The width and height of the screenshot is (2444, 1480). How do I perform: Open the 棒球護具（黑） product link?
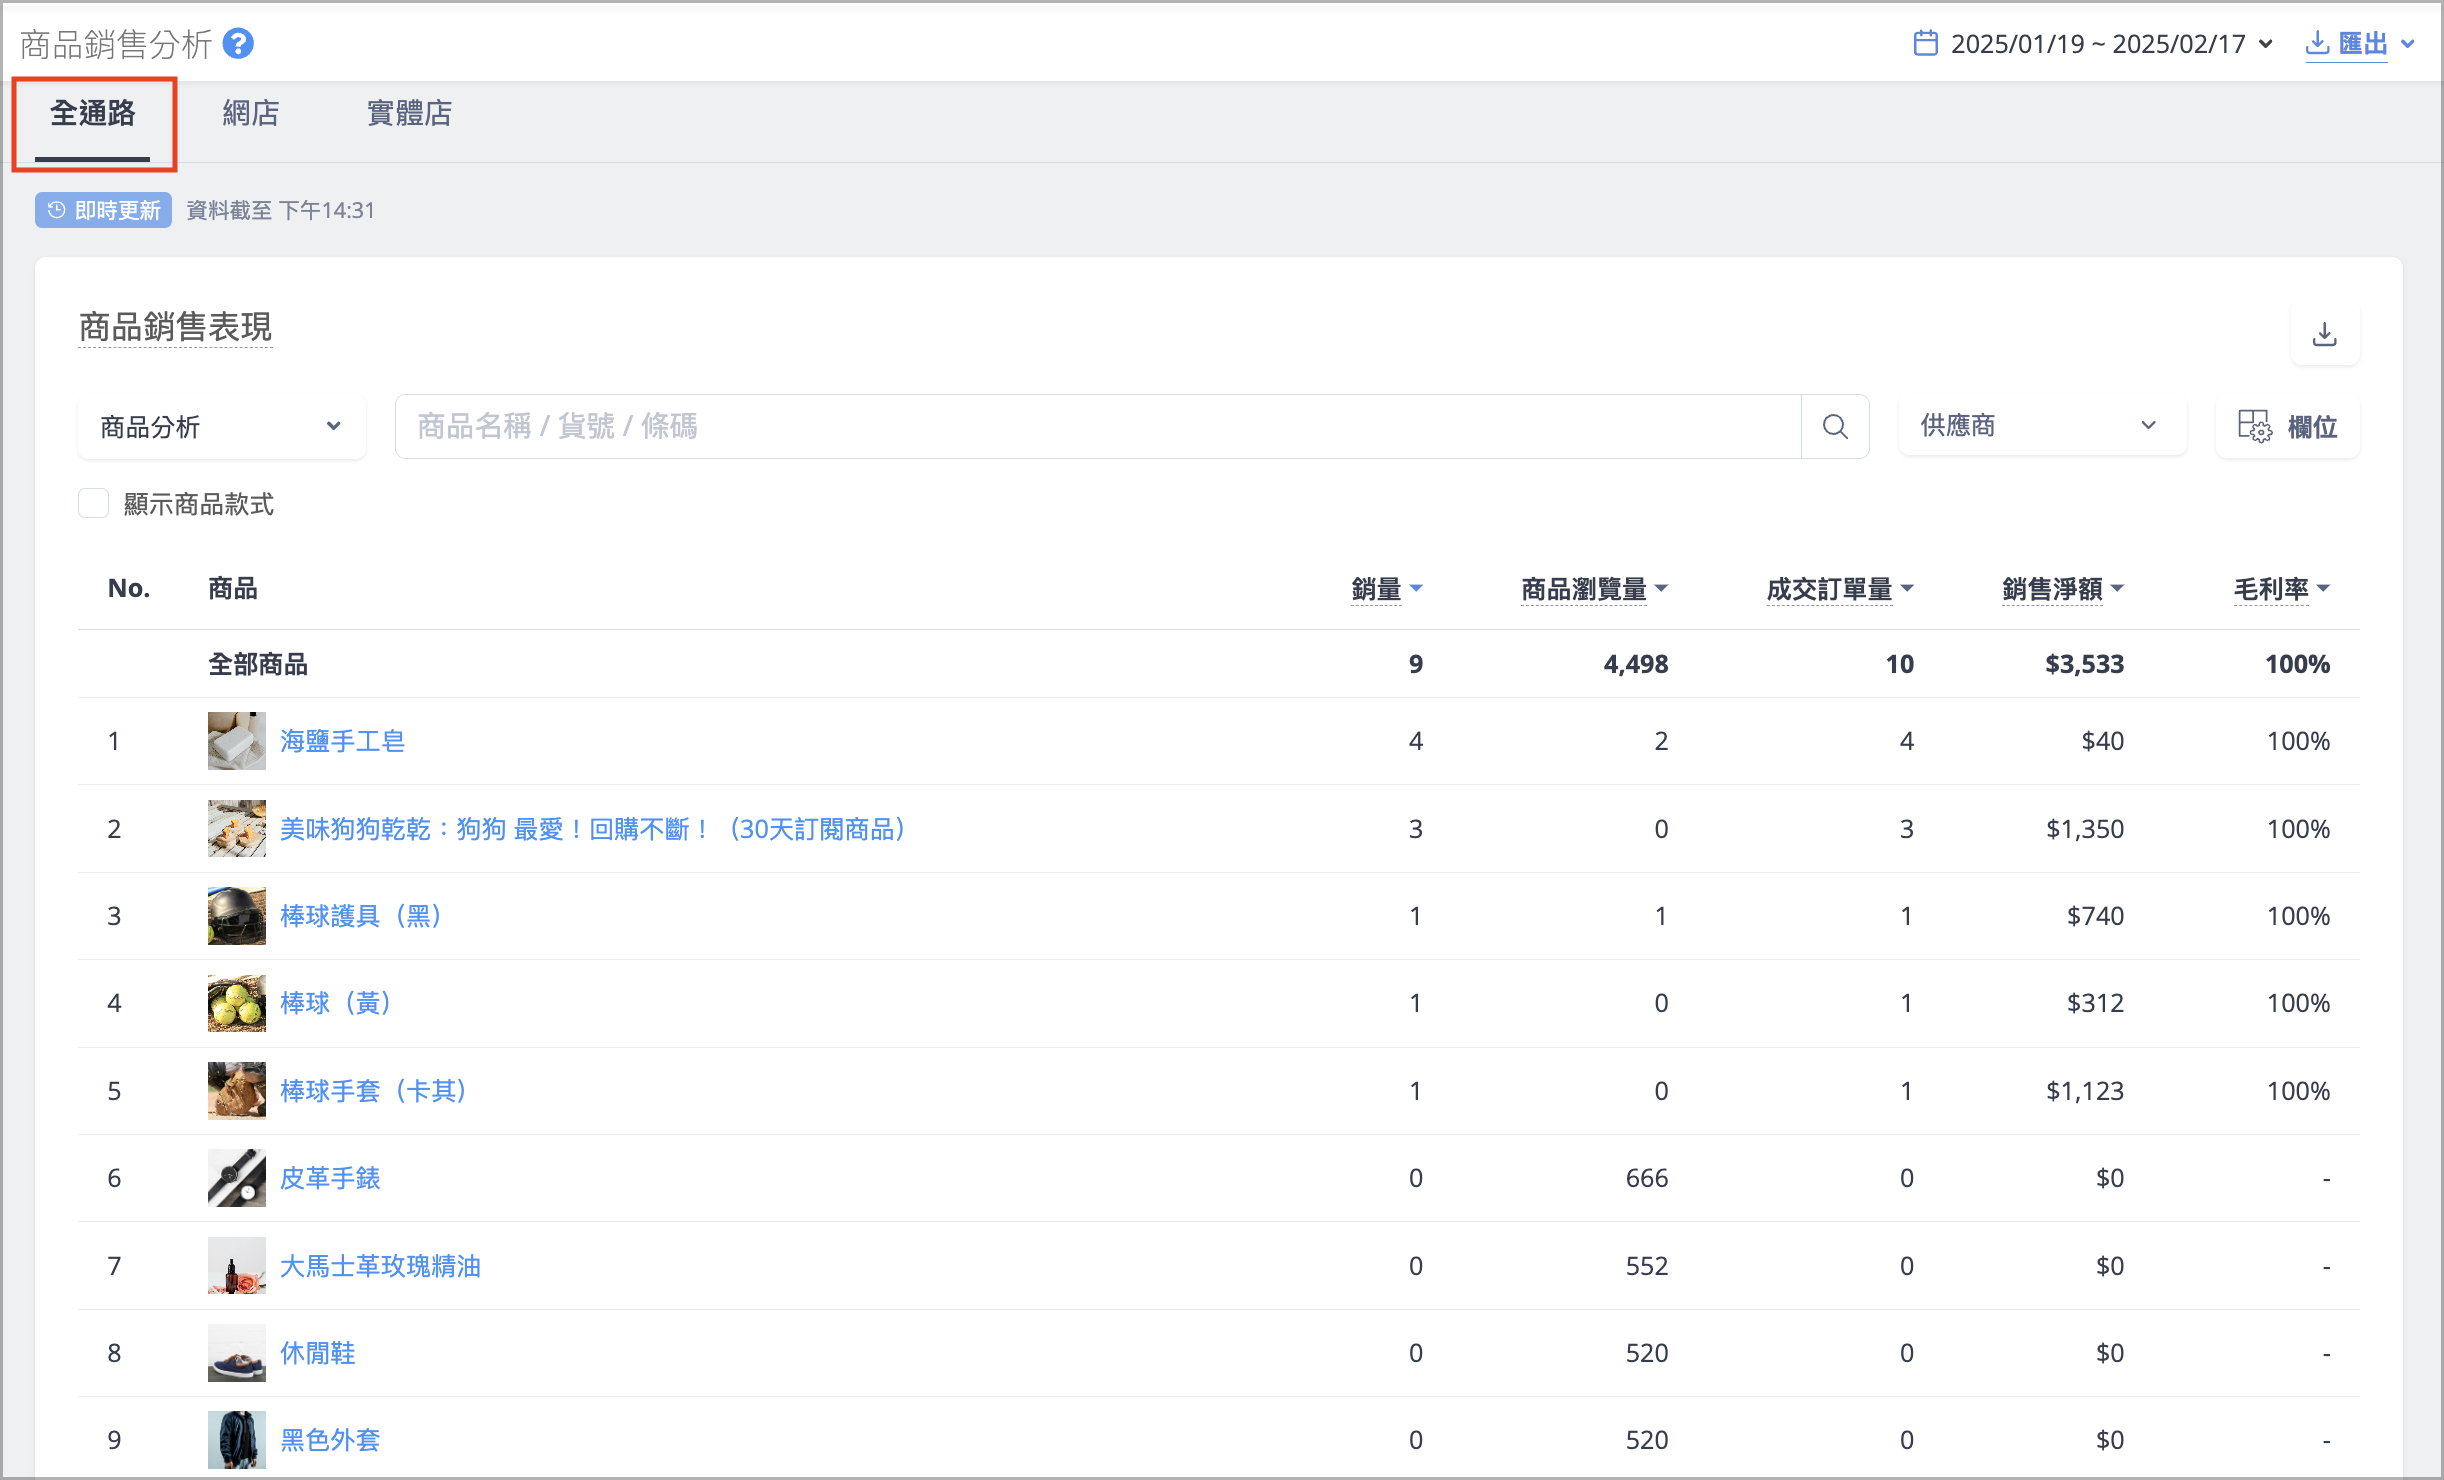[361, 916]
